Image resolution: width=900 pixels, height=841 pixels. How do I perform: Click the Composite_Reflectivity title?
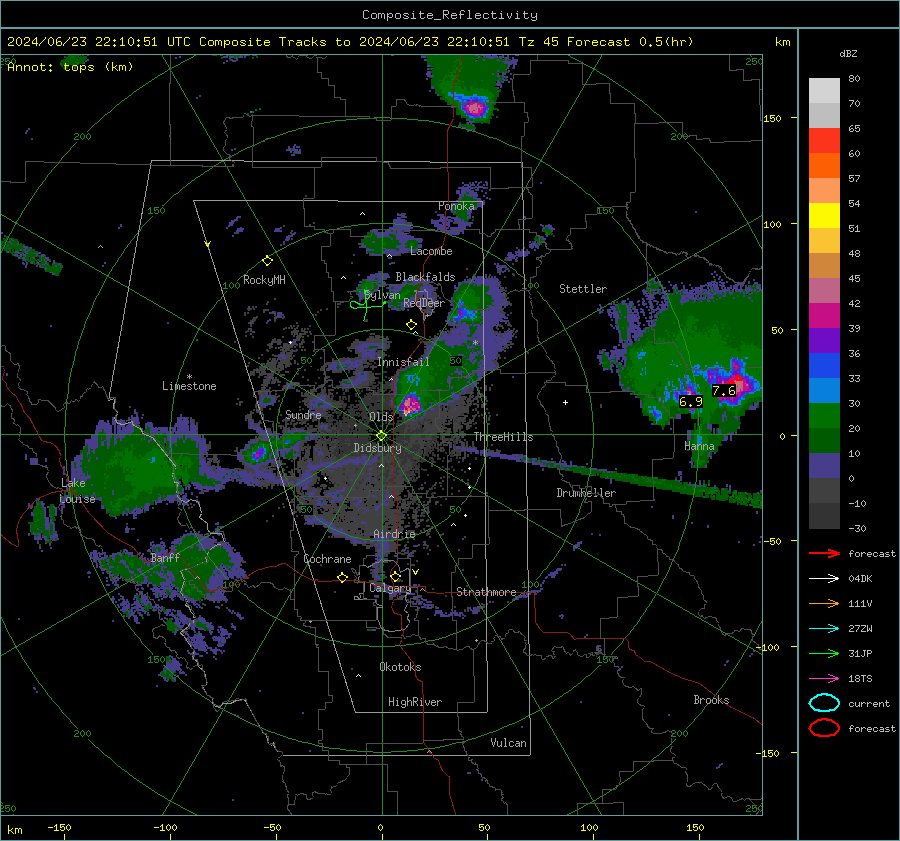click(450, 15)
